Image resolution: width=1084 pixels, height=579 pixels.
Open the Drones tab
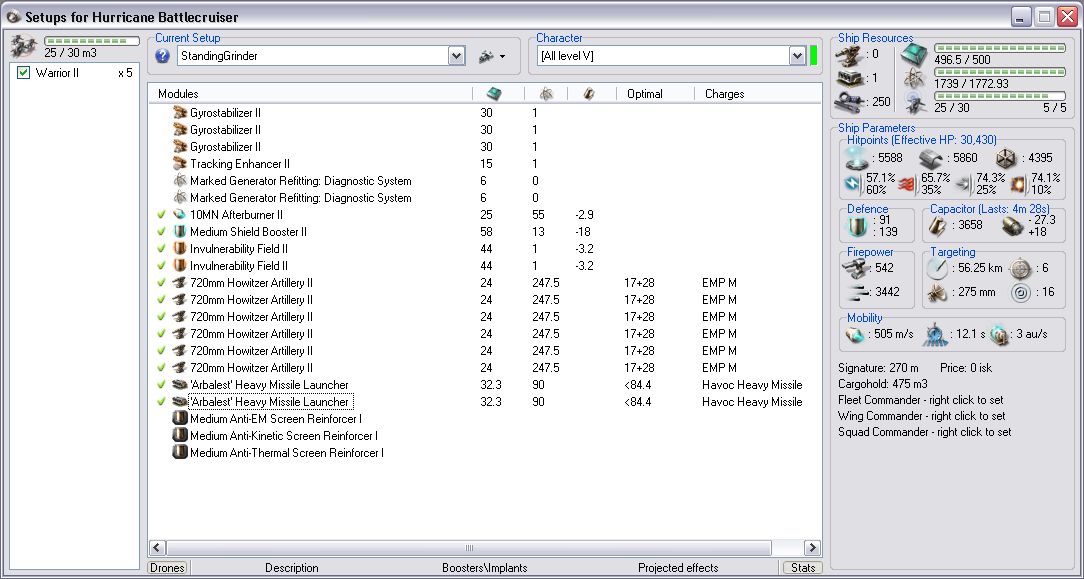click(x=167, y=568)
